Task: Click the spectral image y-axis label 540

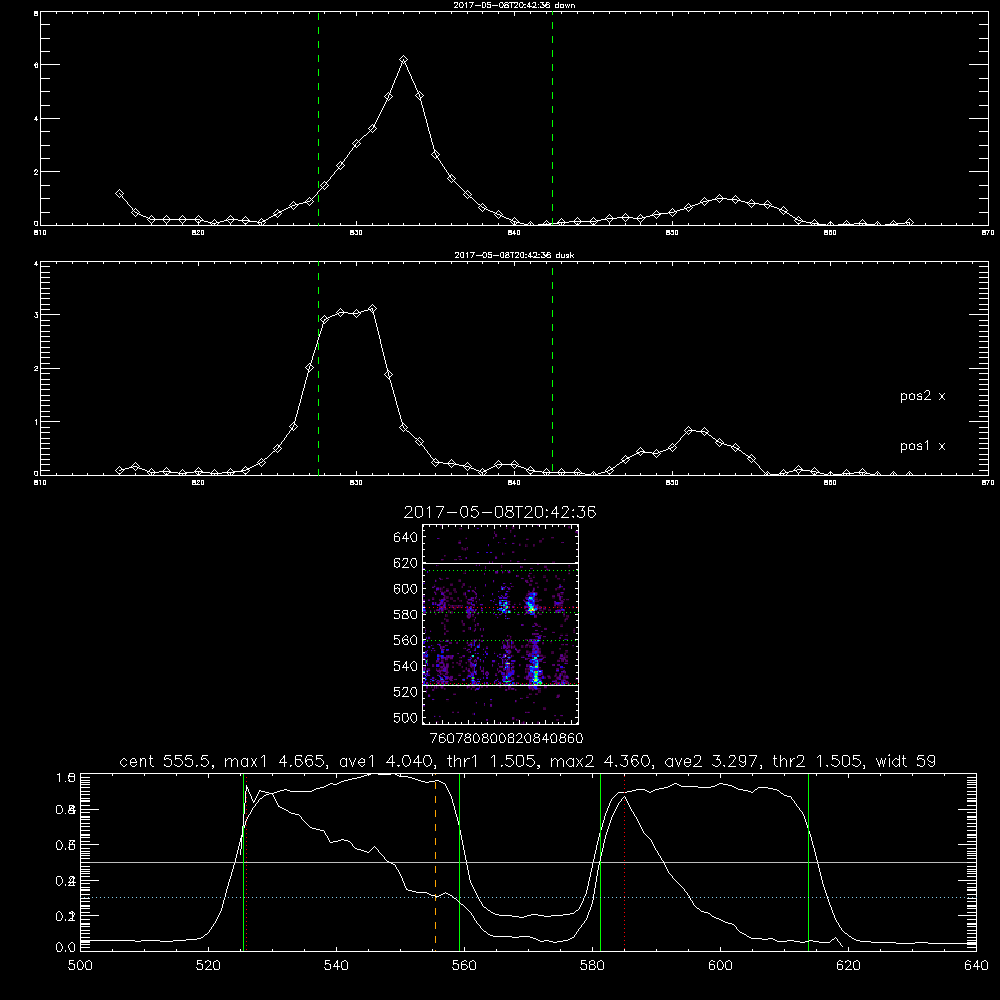Action: 406,666
